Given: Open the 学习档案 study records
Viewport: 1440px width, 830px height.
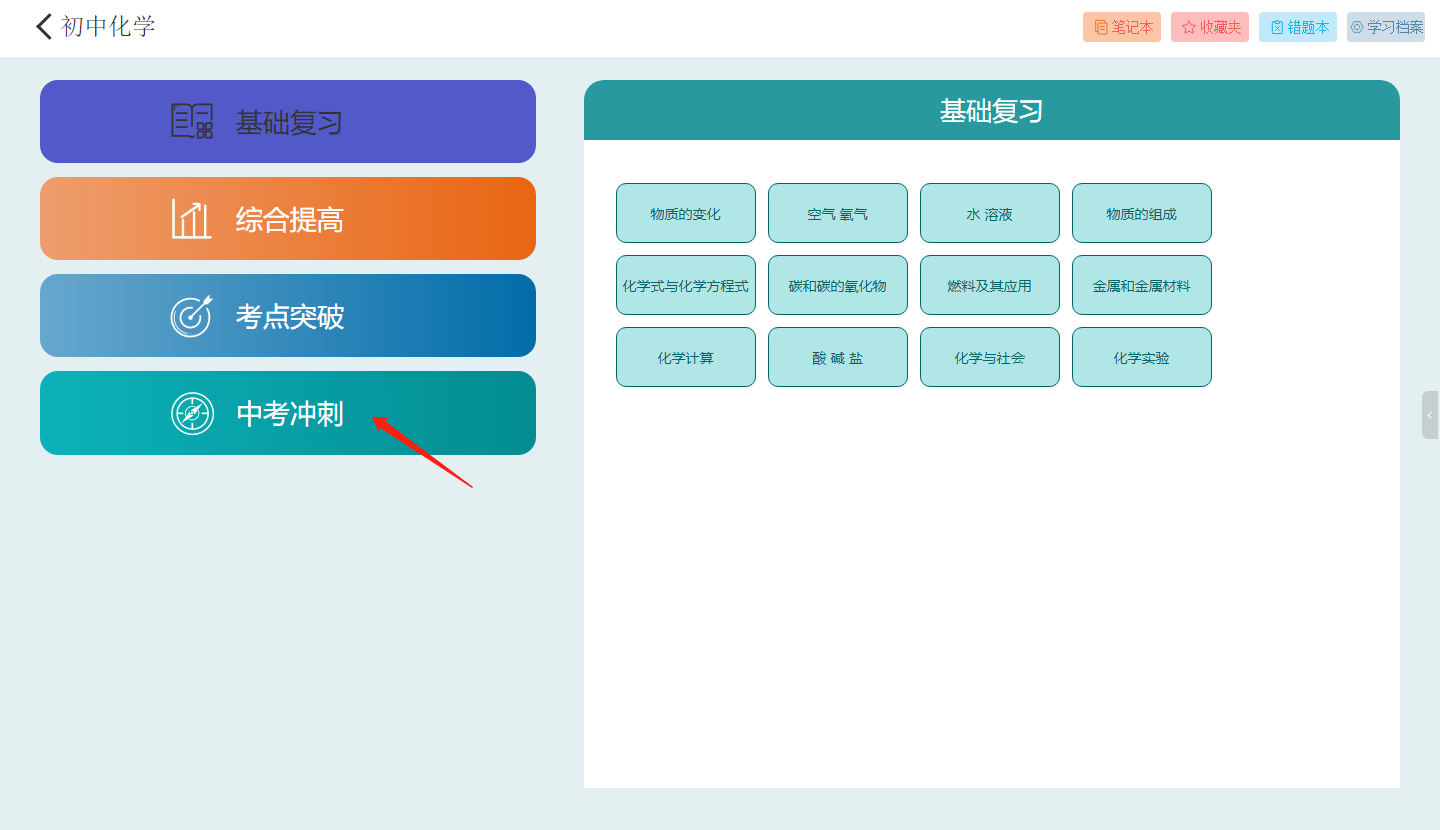Looking at the screenshot, I should click(1385, 27).
